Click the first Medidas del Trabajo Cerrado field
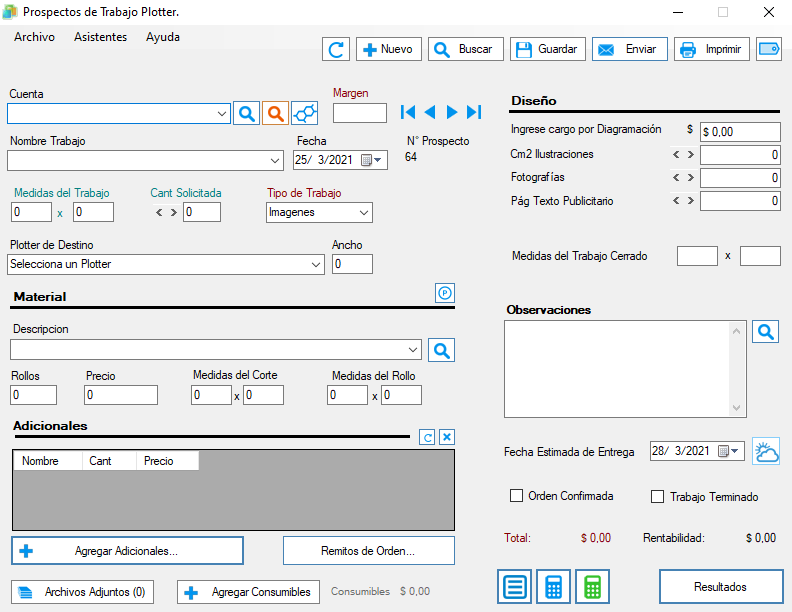The image size is (792, 612). [x=697, y=256]
